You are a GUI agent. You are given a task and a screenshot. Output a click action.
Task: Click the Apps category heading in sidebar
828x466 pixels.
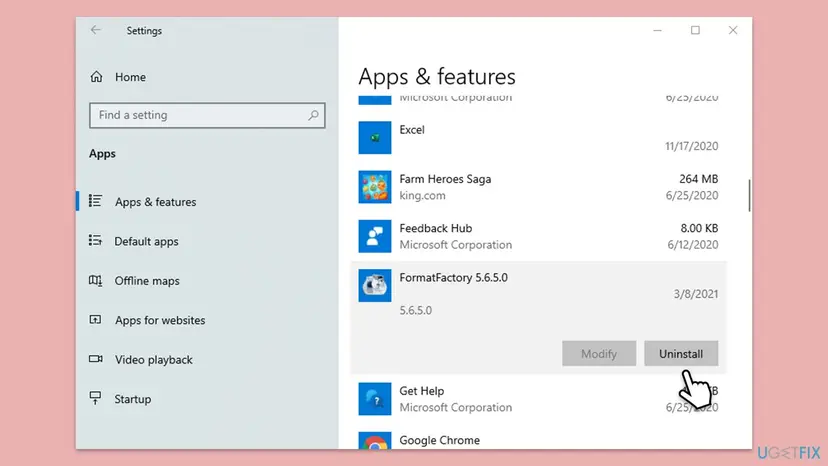click(102, 154)
